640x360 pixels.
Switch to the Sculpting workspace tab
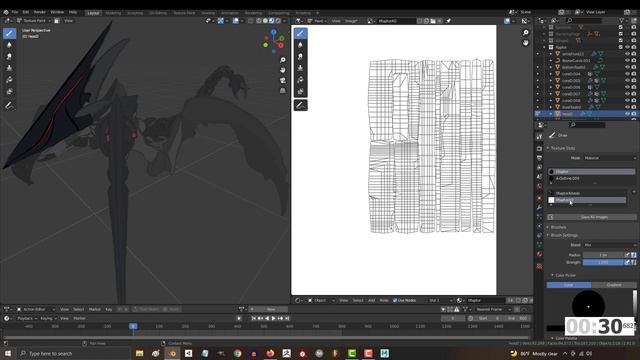135,13
